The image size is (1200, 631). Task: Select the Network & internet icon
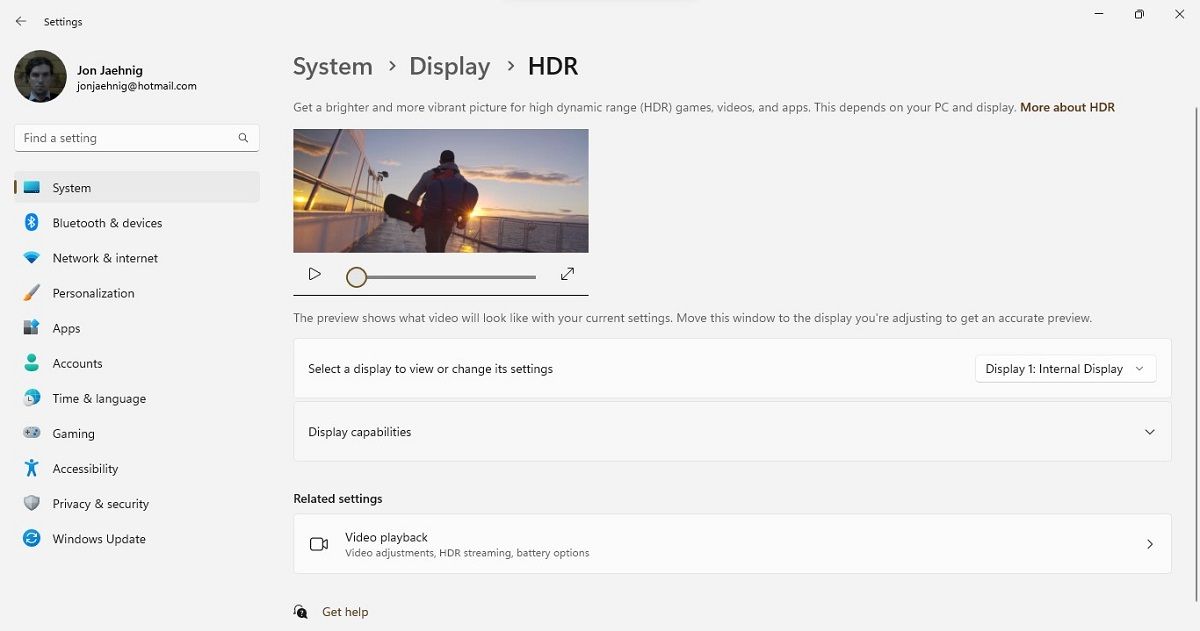31,257
